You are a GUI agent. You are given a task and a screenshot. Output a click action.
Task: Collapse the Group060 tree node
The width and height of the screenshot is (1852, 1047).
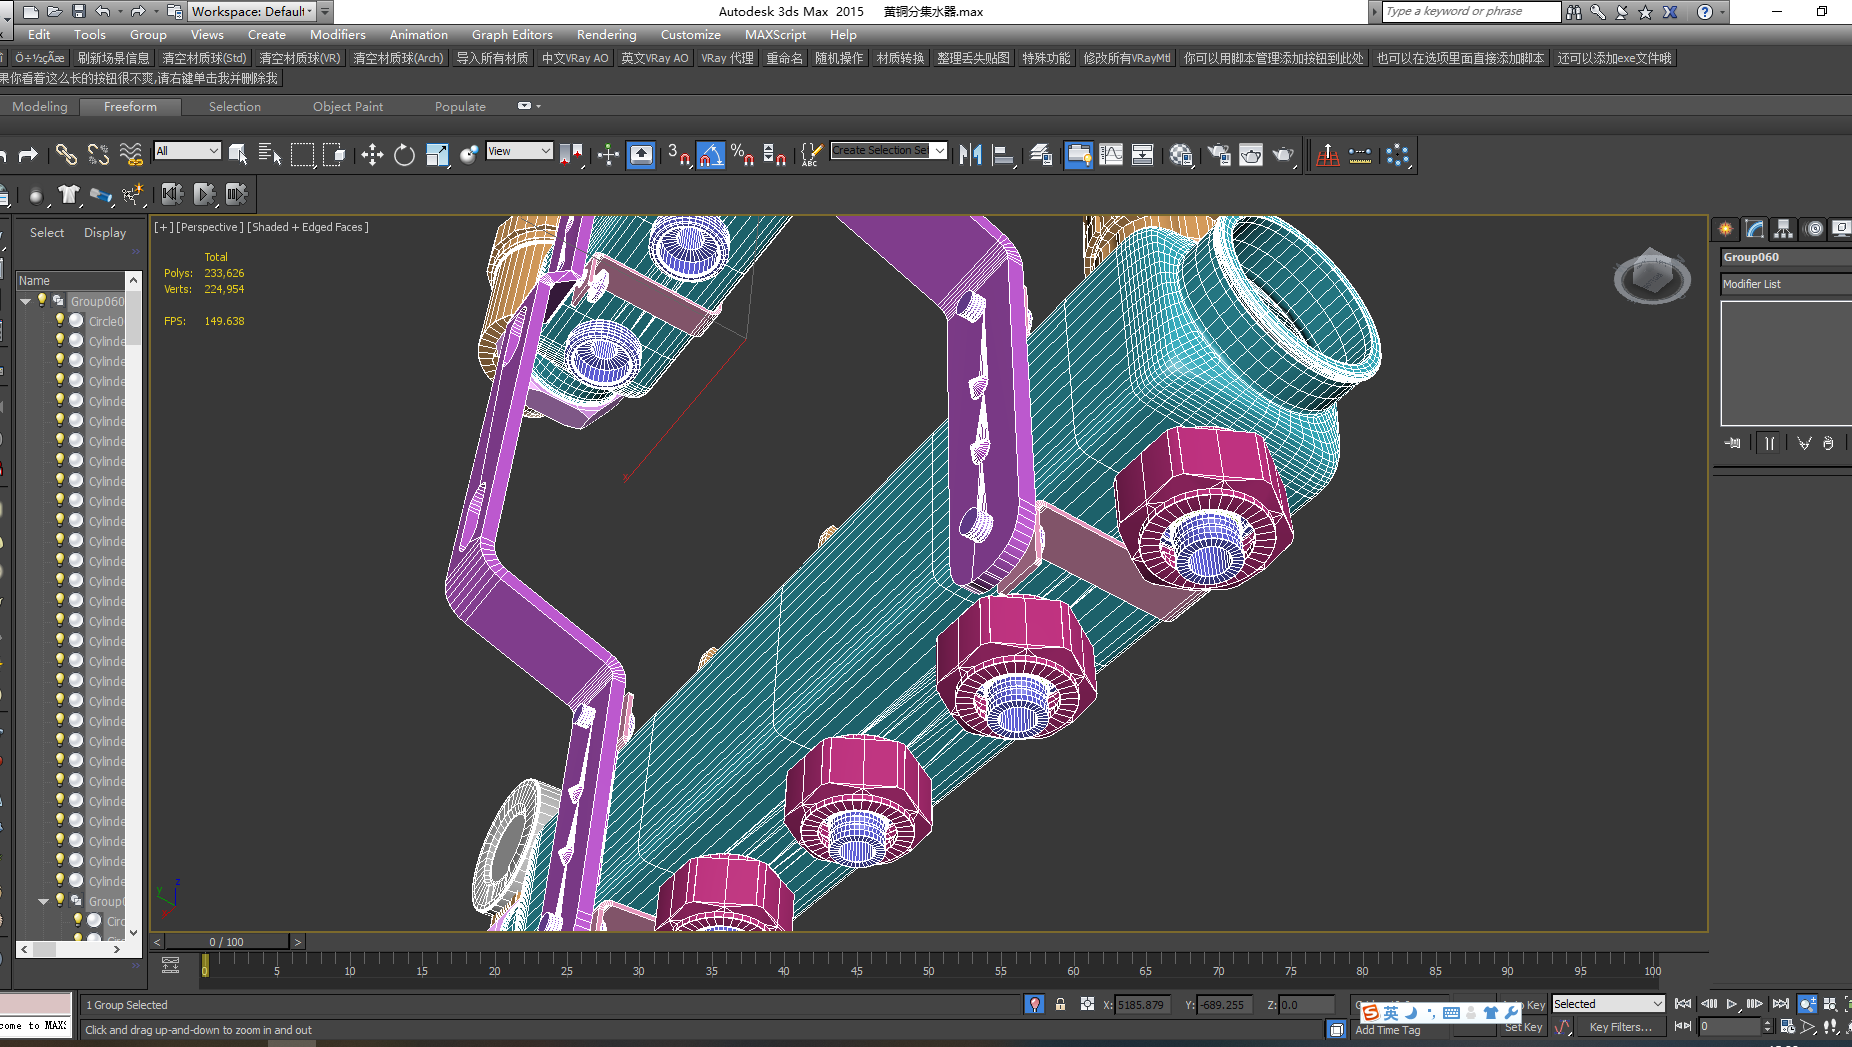click(x=26, y=301)
